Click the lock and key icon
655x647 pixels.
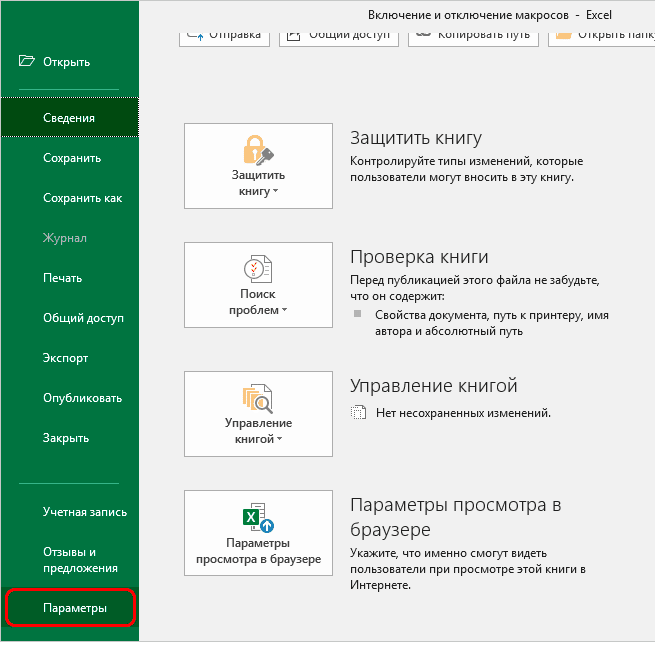point(258,150)
